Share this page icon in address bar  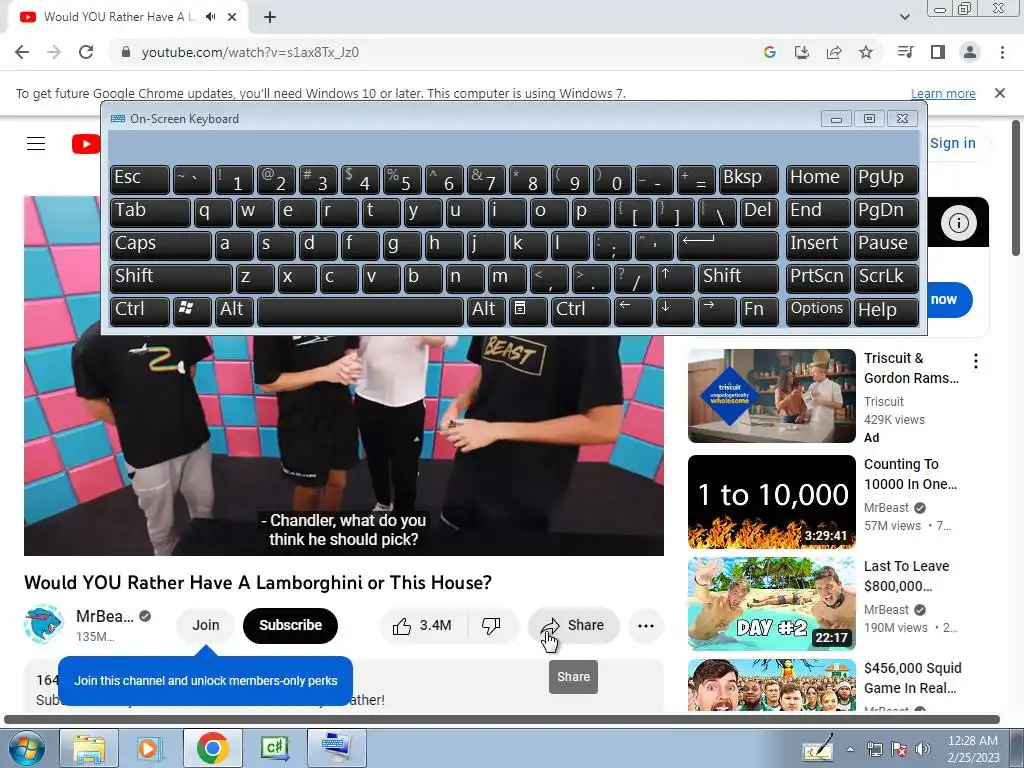[x=833, y=52]
